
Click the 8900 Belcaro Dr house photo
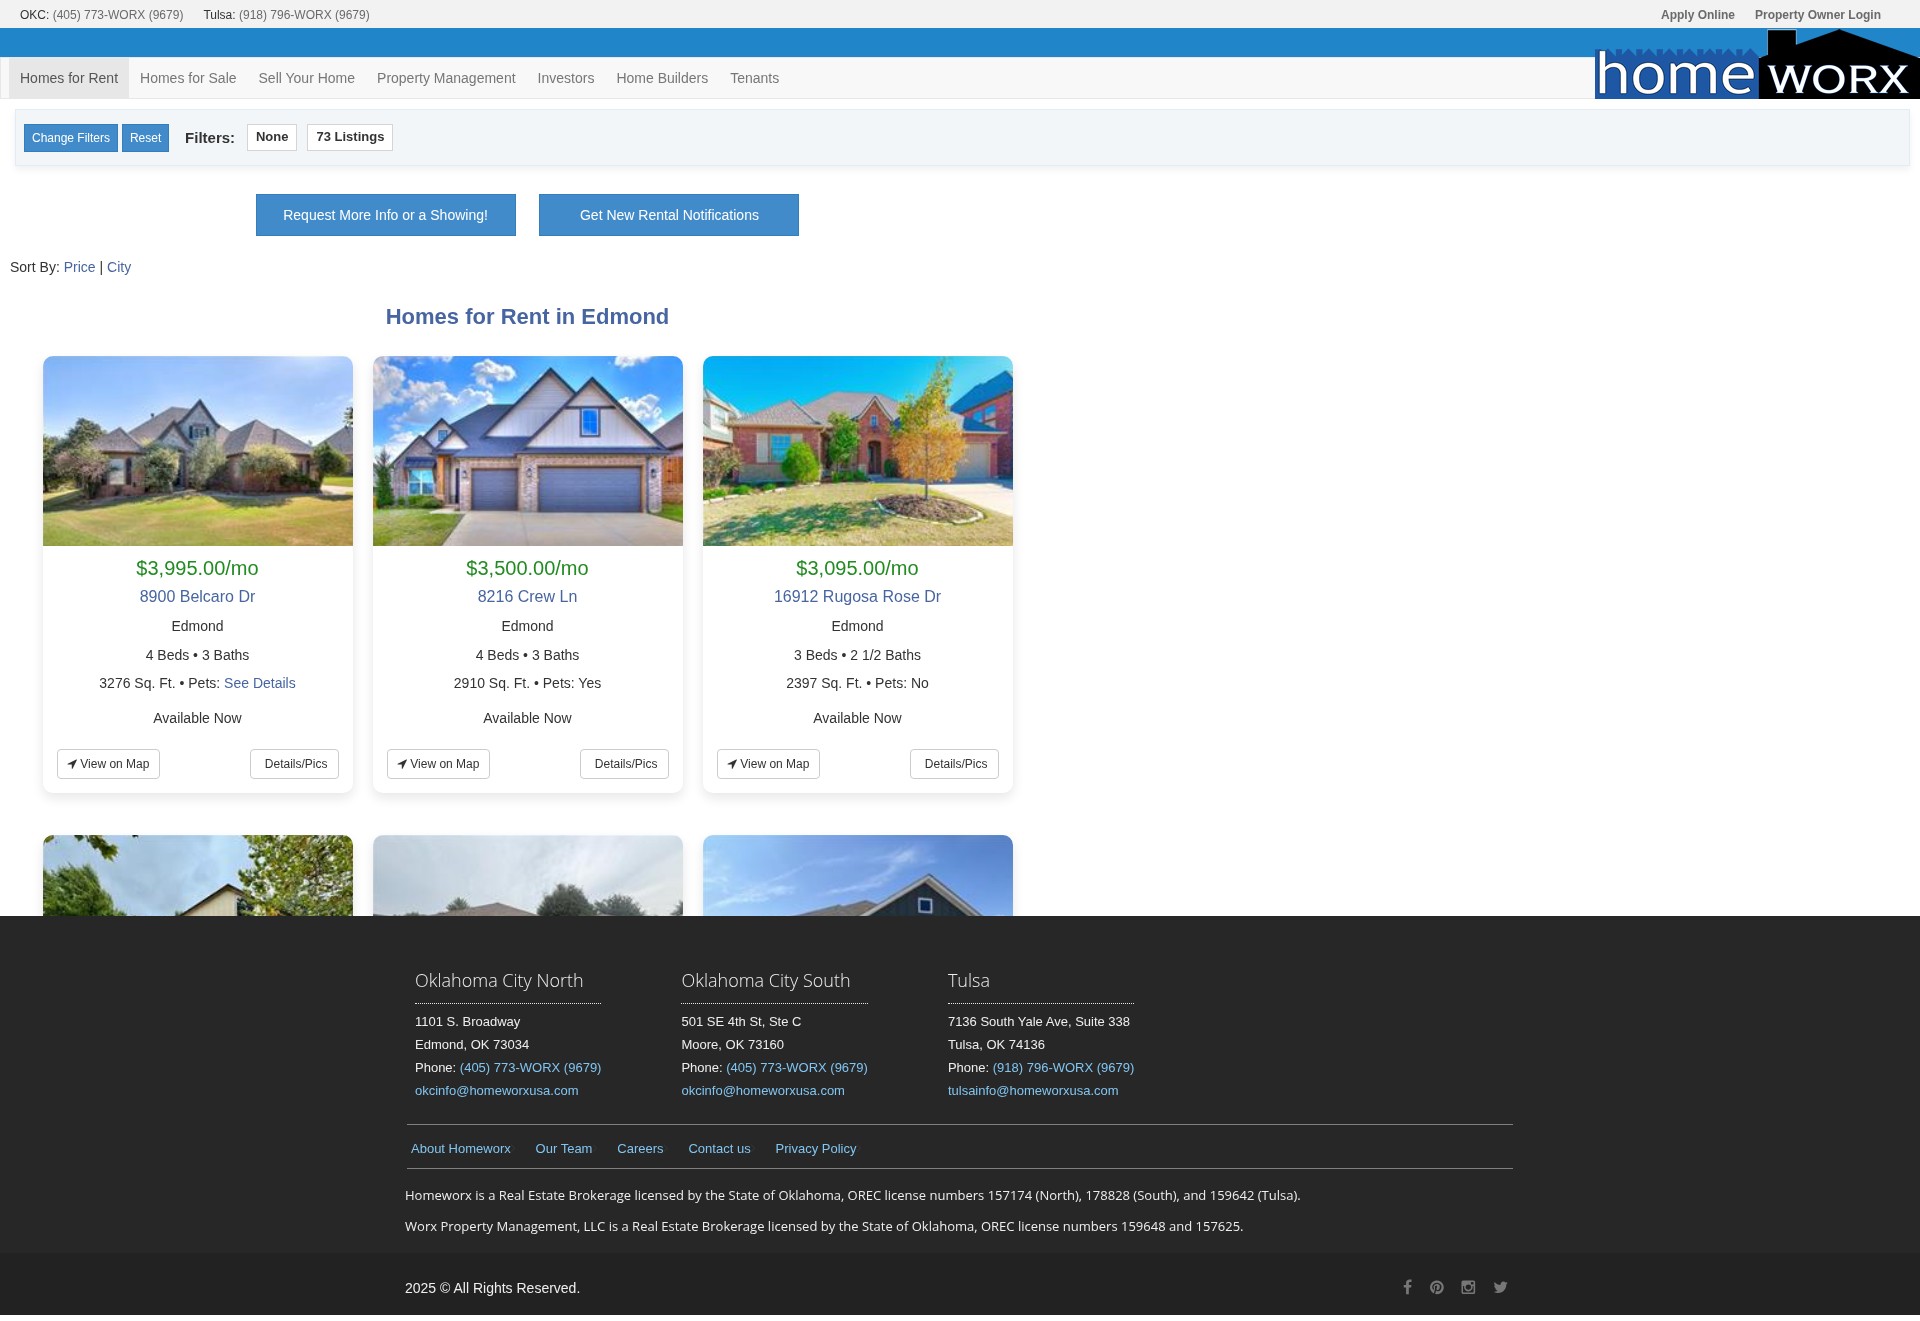[x=198, y=451]
